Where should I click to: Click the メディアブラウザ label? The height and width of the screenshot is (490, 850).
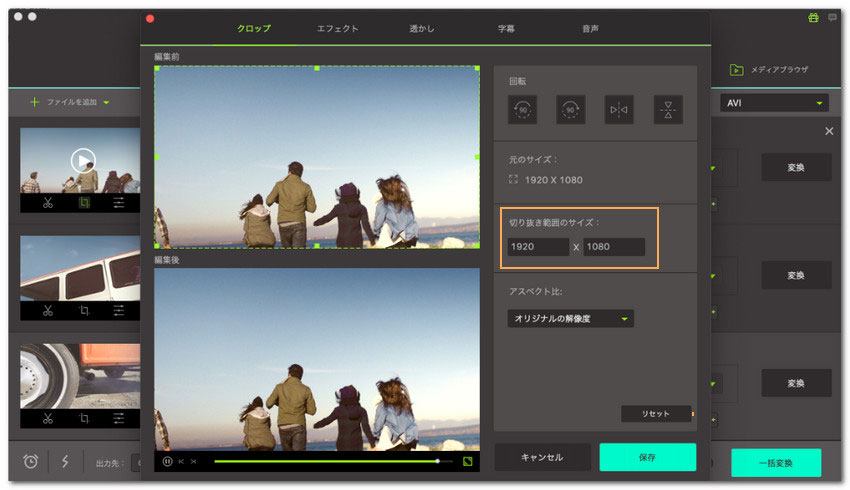780,69
